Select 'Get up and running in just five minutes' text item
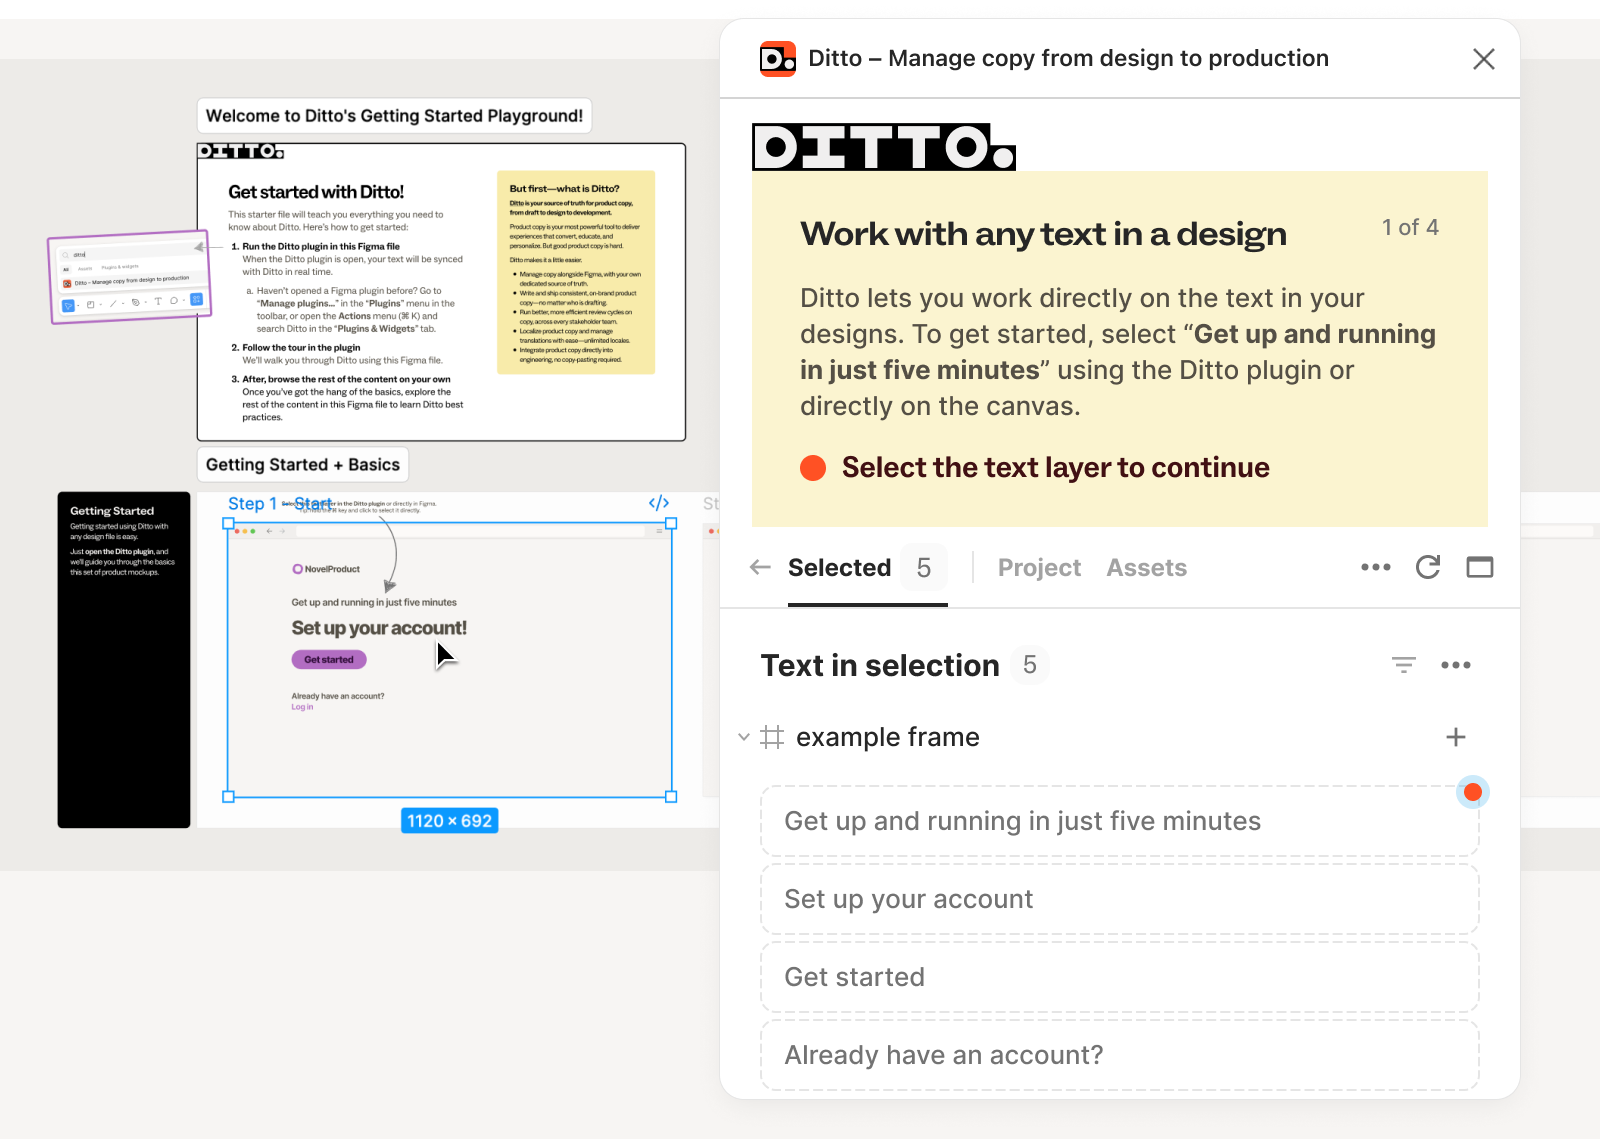The width and height of the screenshot is (1600, 1139). (1119, 821)
